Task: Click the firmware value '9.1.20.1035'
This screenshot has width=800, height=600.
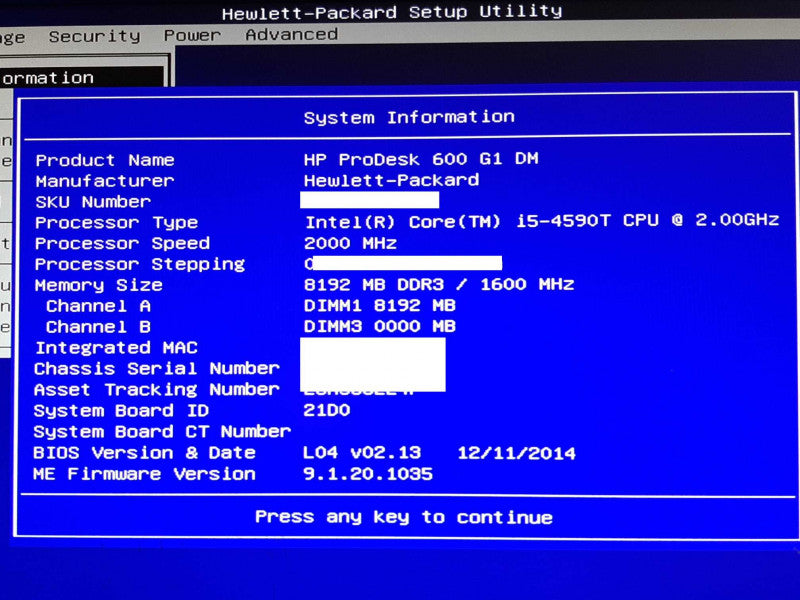Action: 368,474
